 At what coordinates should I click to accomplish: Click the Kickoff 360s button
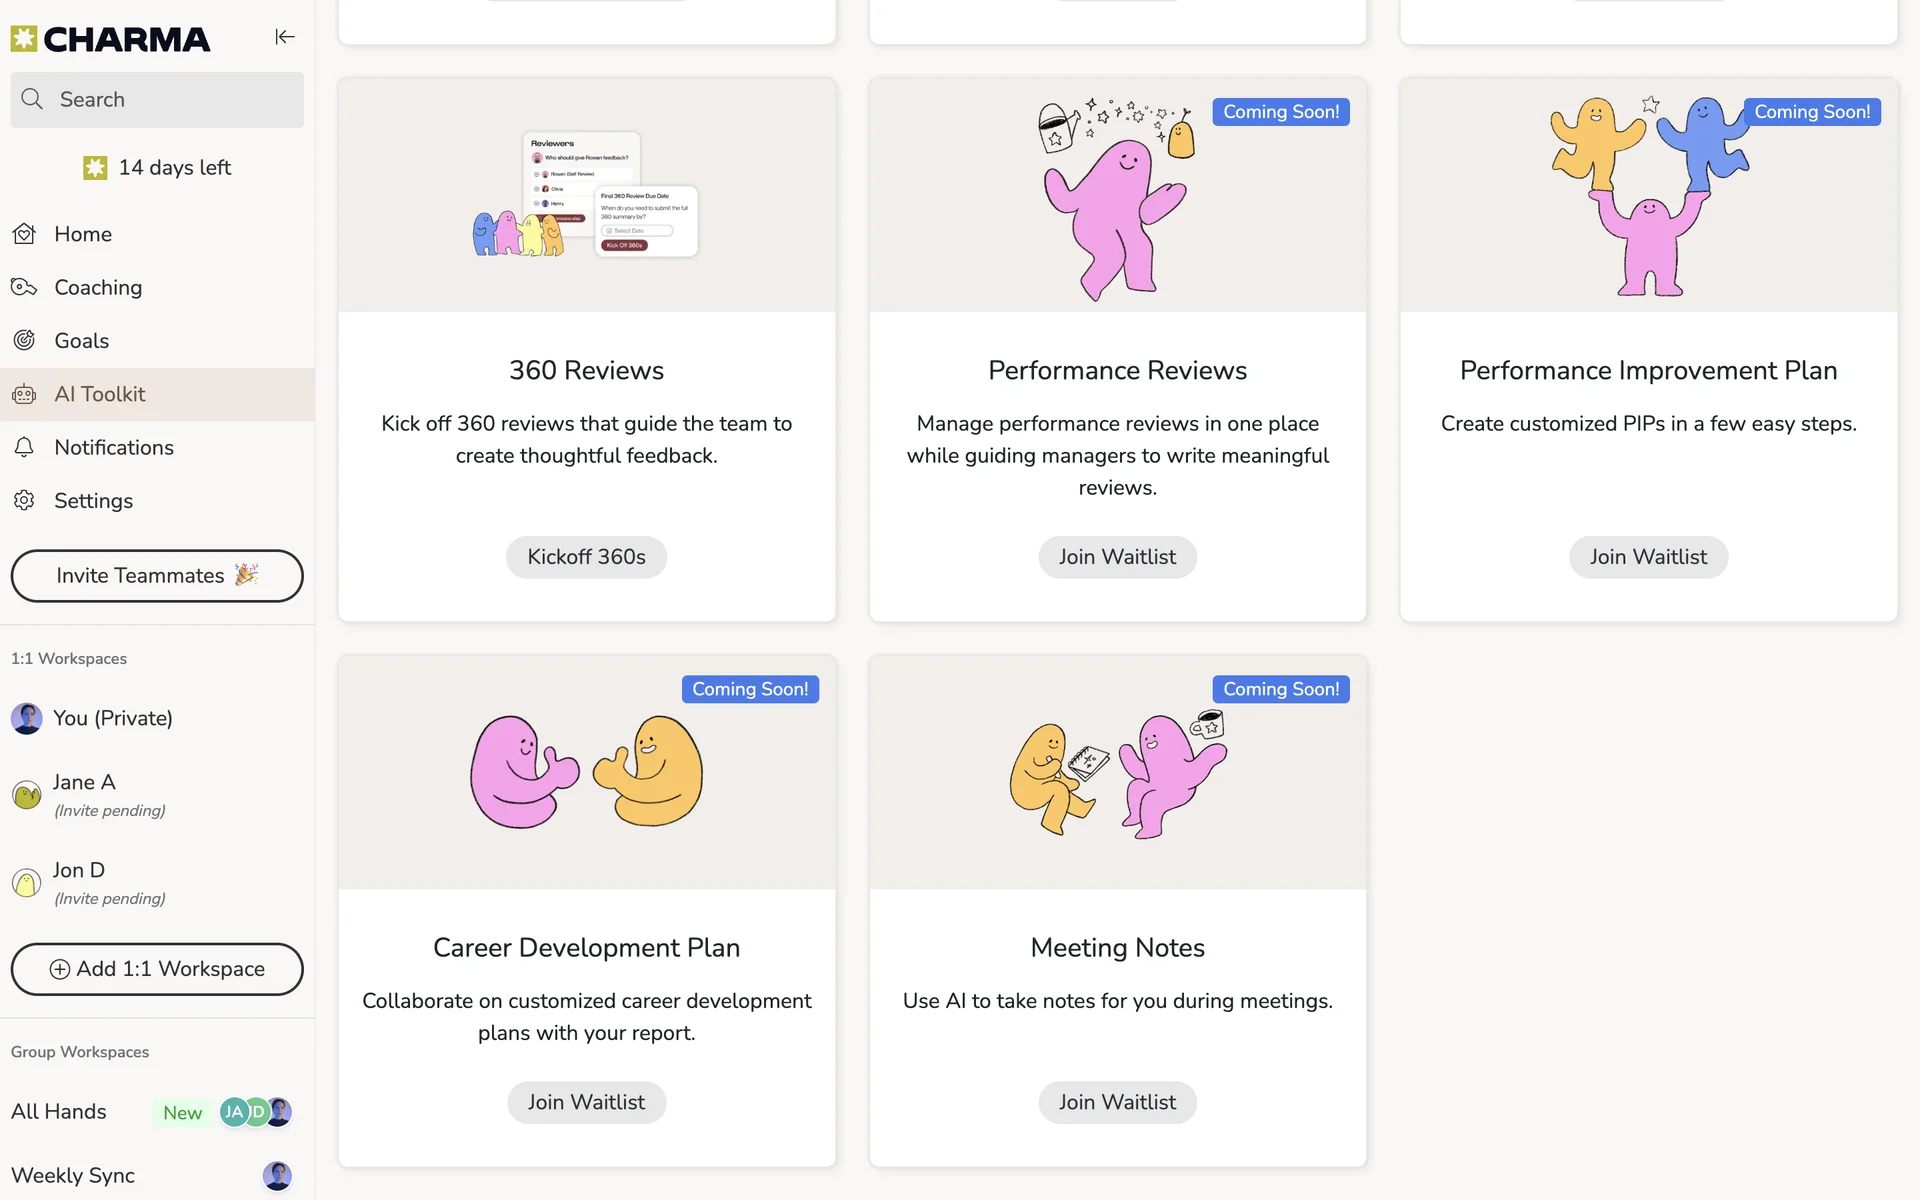pyautogui.click(x=586, y=557)
